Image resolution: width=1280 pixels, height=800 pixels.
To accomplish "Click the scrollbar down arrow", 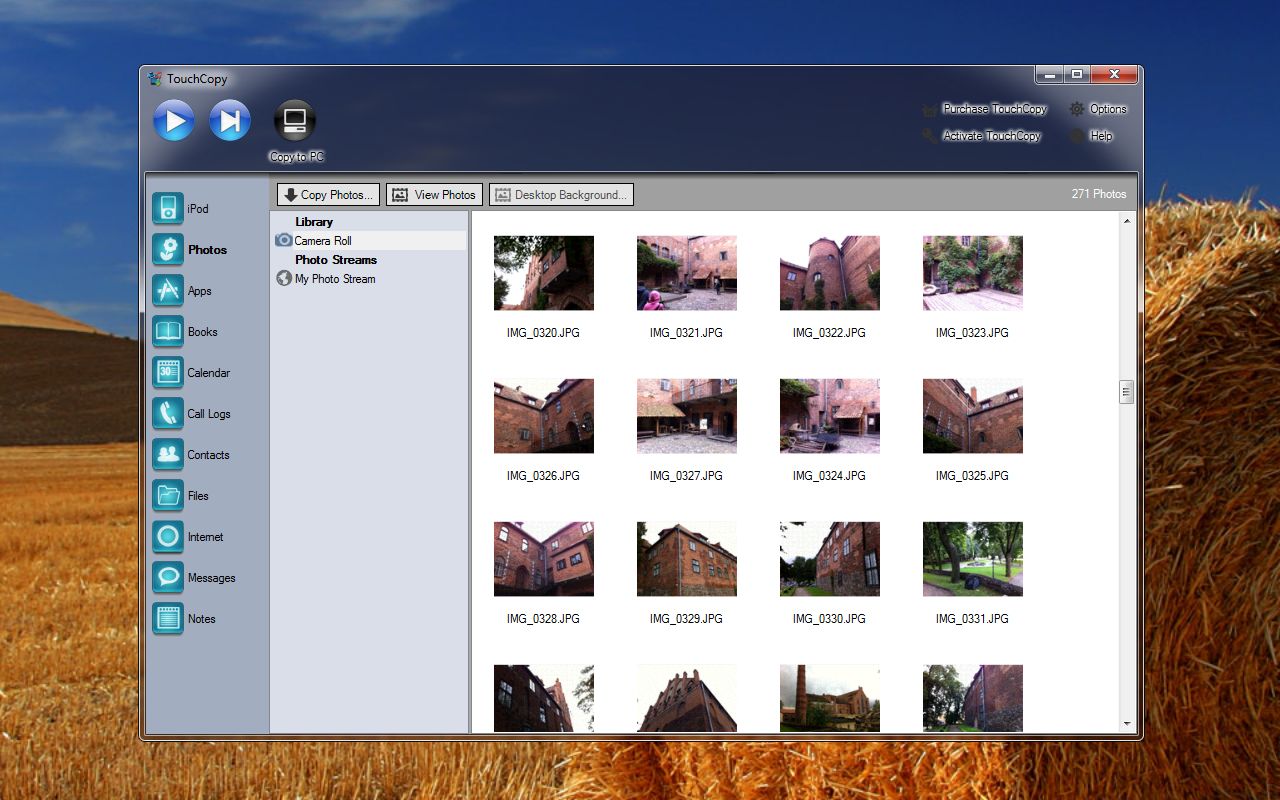I will pyautogui.click(x=1127, y=724).
